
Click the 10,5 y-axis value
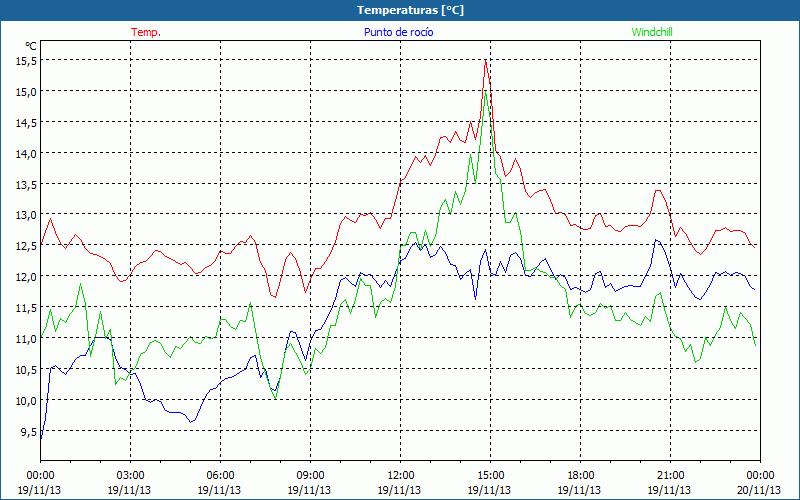(x=27, y=369)
